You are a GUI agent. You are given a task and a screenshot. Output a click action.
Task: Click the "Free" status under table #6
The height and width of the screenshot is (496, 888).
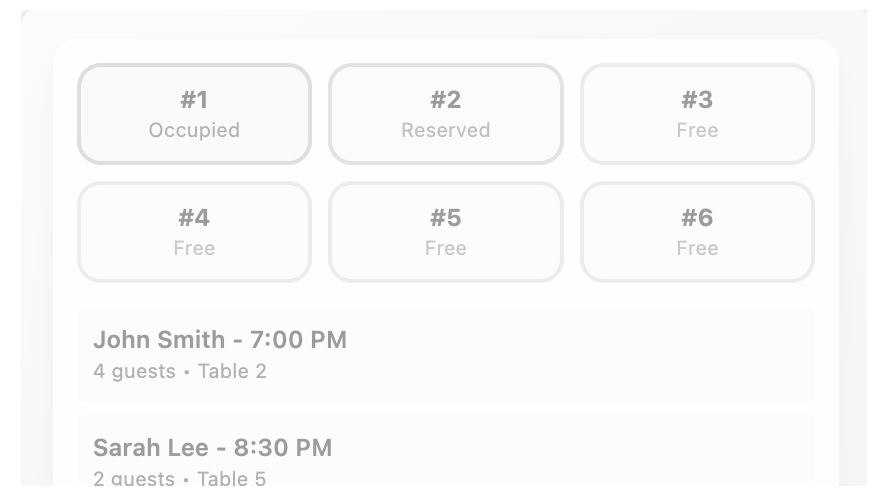click(x=697, y=249)
